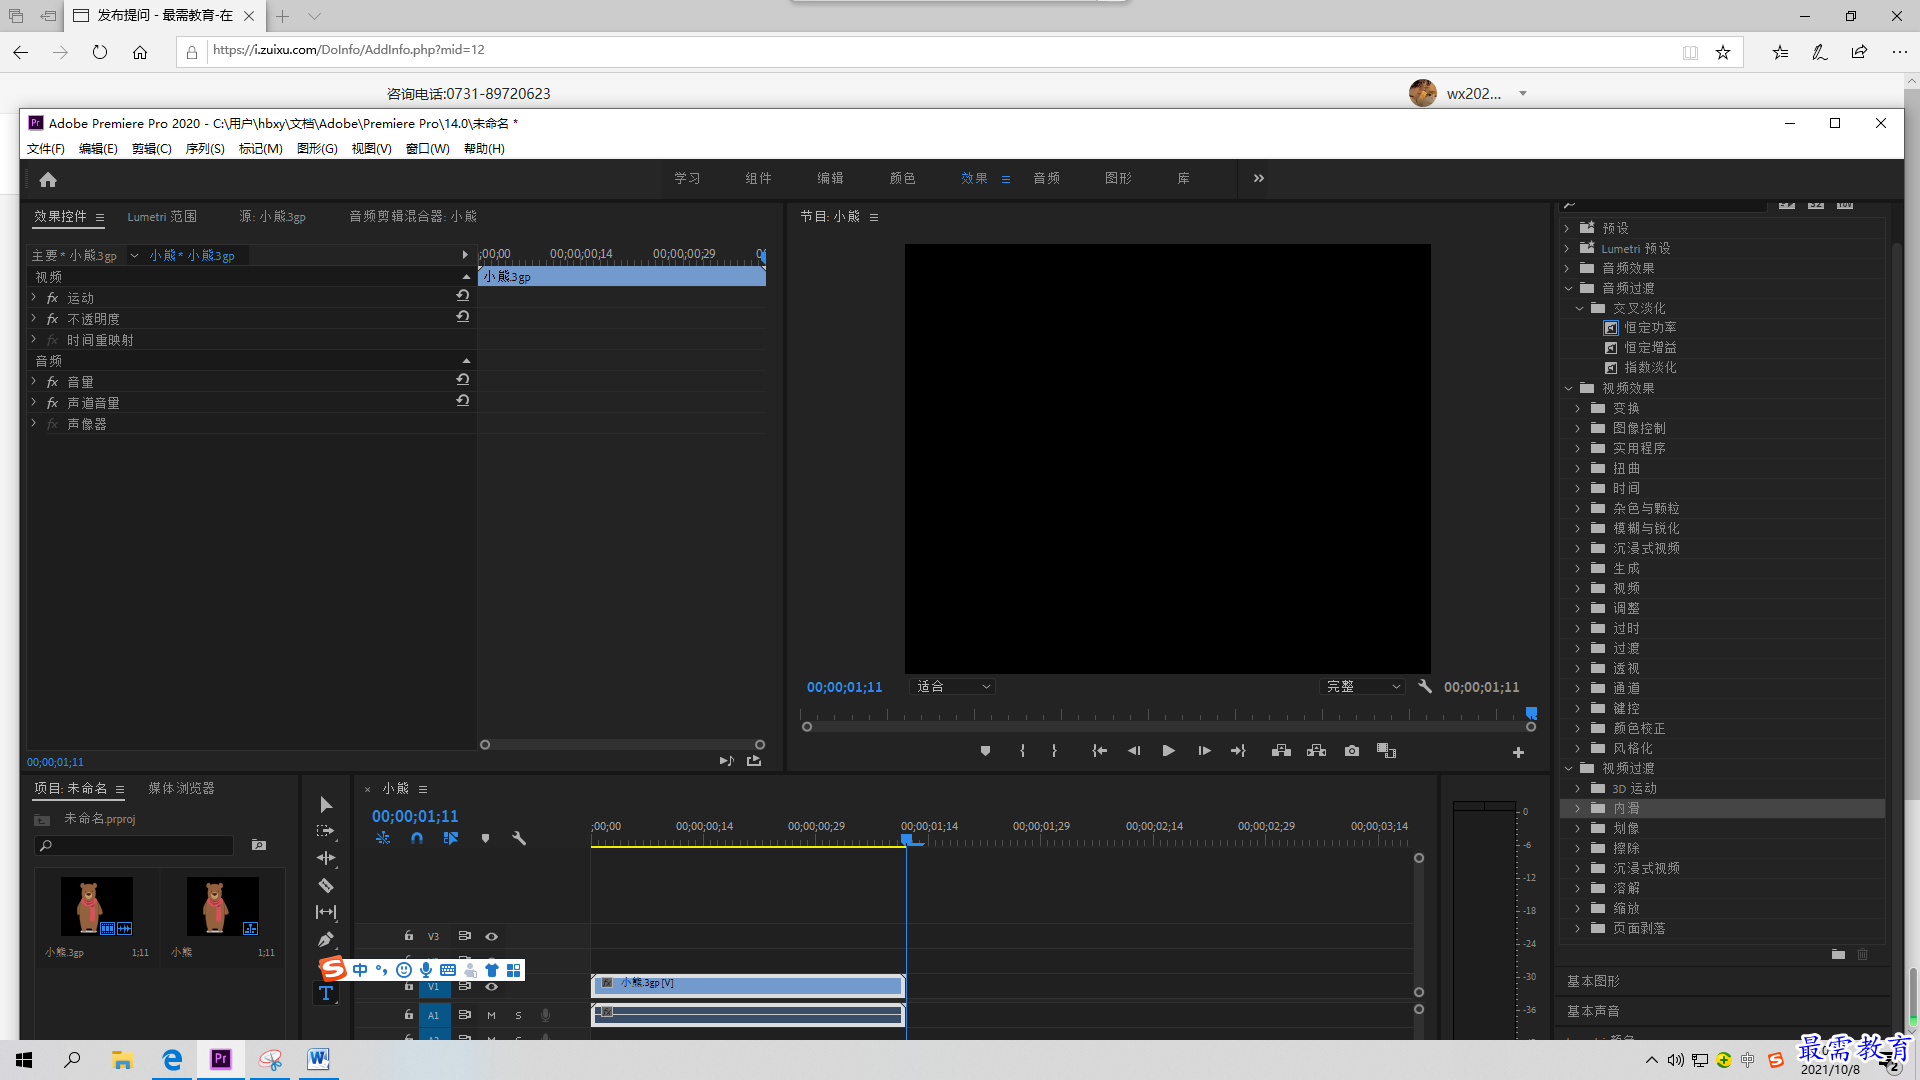Collapse the 音频过渡 folder
The width and height of the screenshot is (1920, 1080).
point(1568,288)
